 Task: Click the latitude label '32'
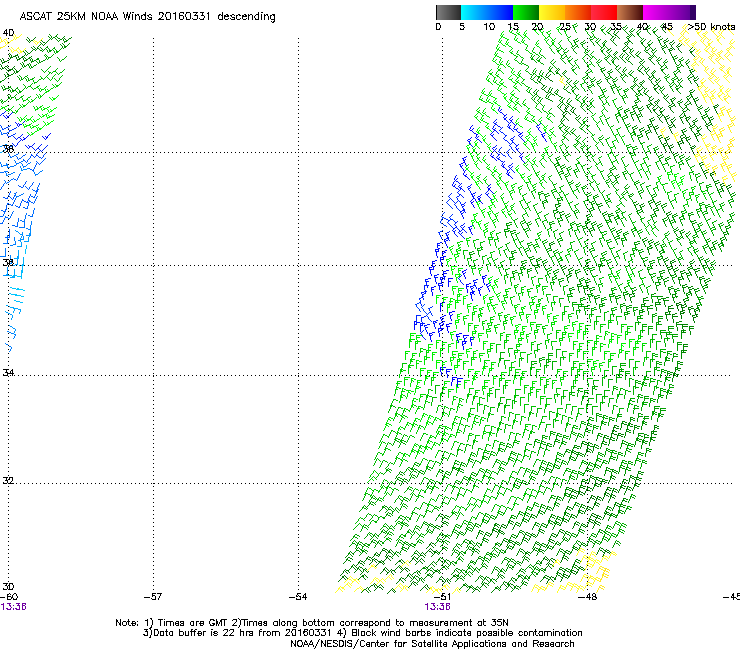[x=8, y=481]
